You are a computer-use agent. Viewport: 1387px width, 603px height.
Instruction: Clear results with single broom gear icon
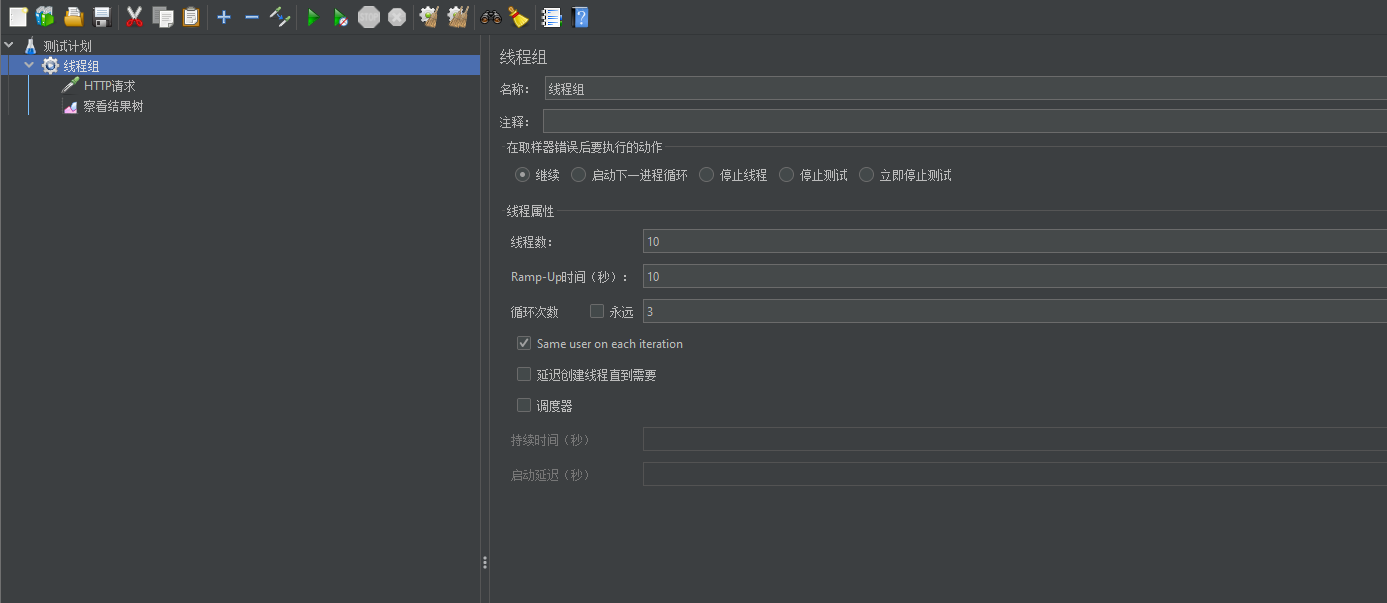pyautogui.click(x=429, y=16)
